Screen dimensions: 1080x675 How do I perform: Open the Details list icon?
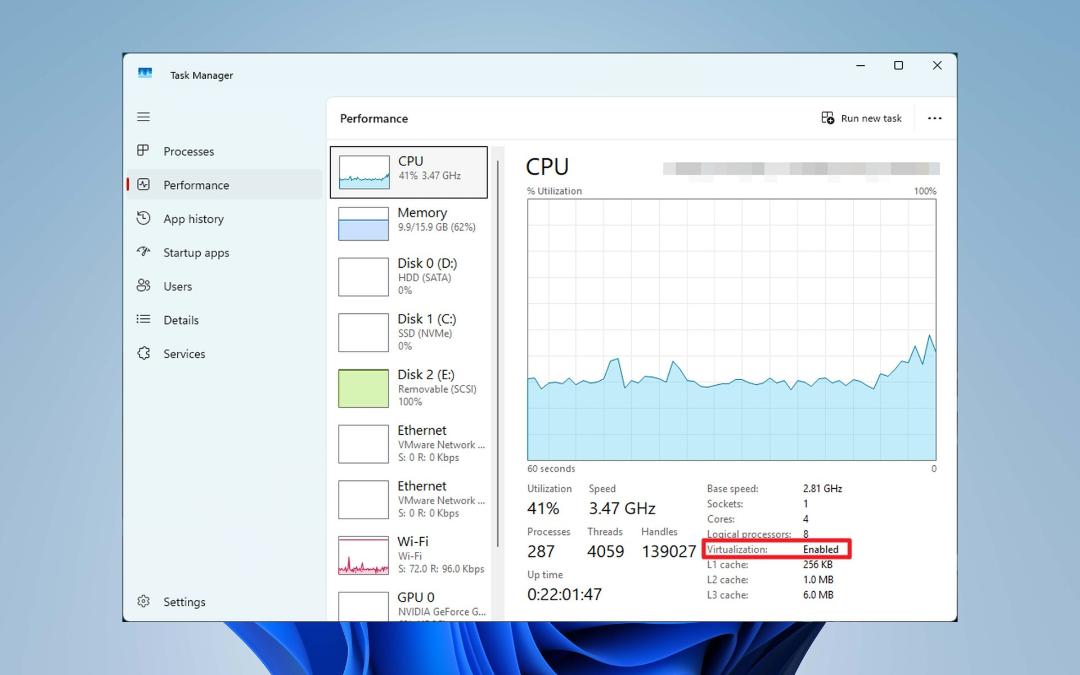tap(143, 319)
